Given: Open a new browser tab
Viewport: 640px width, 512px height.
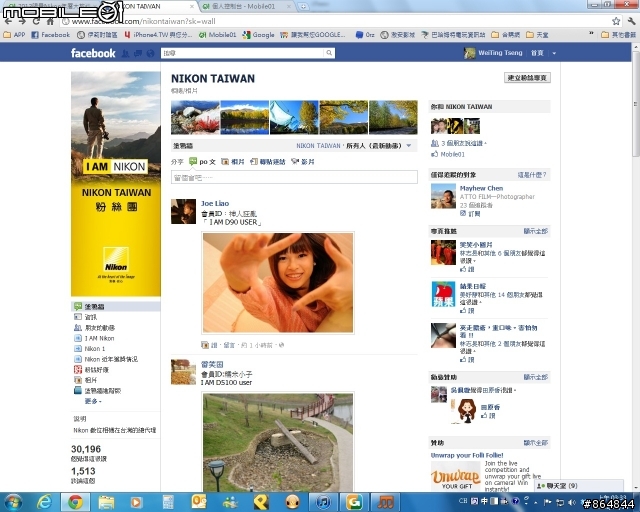Looking at the screenshot, I should pyautogui.click(x=303, y=7).
